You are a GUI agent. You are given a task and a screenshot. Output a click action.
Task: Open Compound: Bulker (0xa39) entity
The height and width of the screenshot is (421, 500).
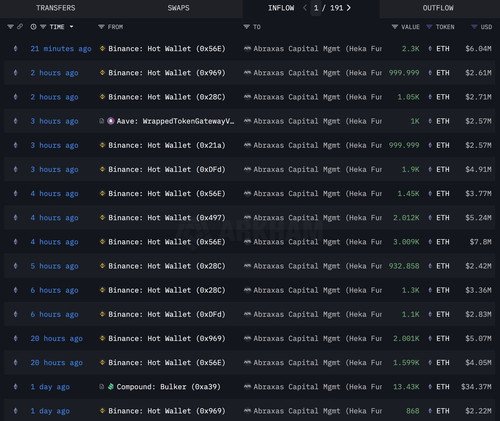[168, 387]
